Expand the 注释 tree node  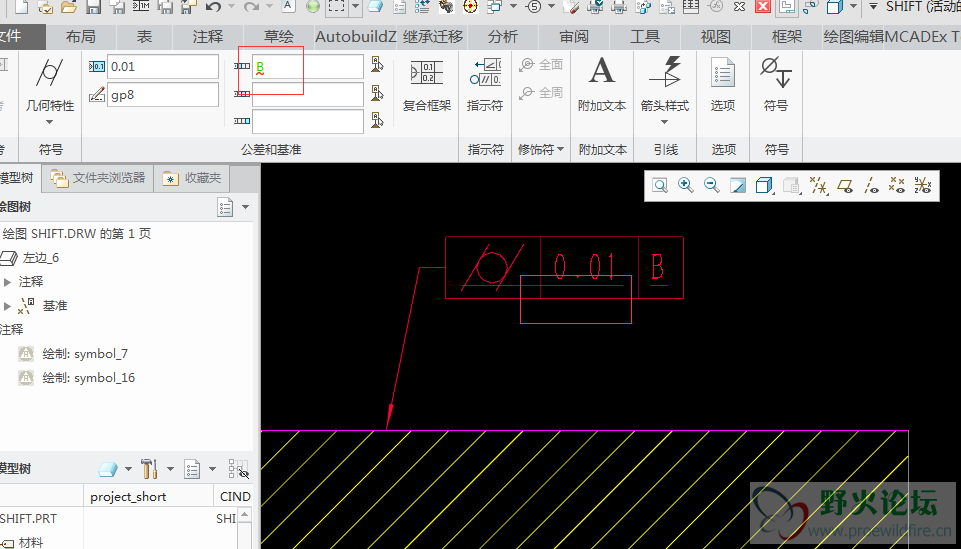(8, 282)
